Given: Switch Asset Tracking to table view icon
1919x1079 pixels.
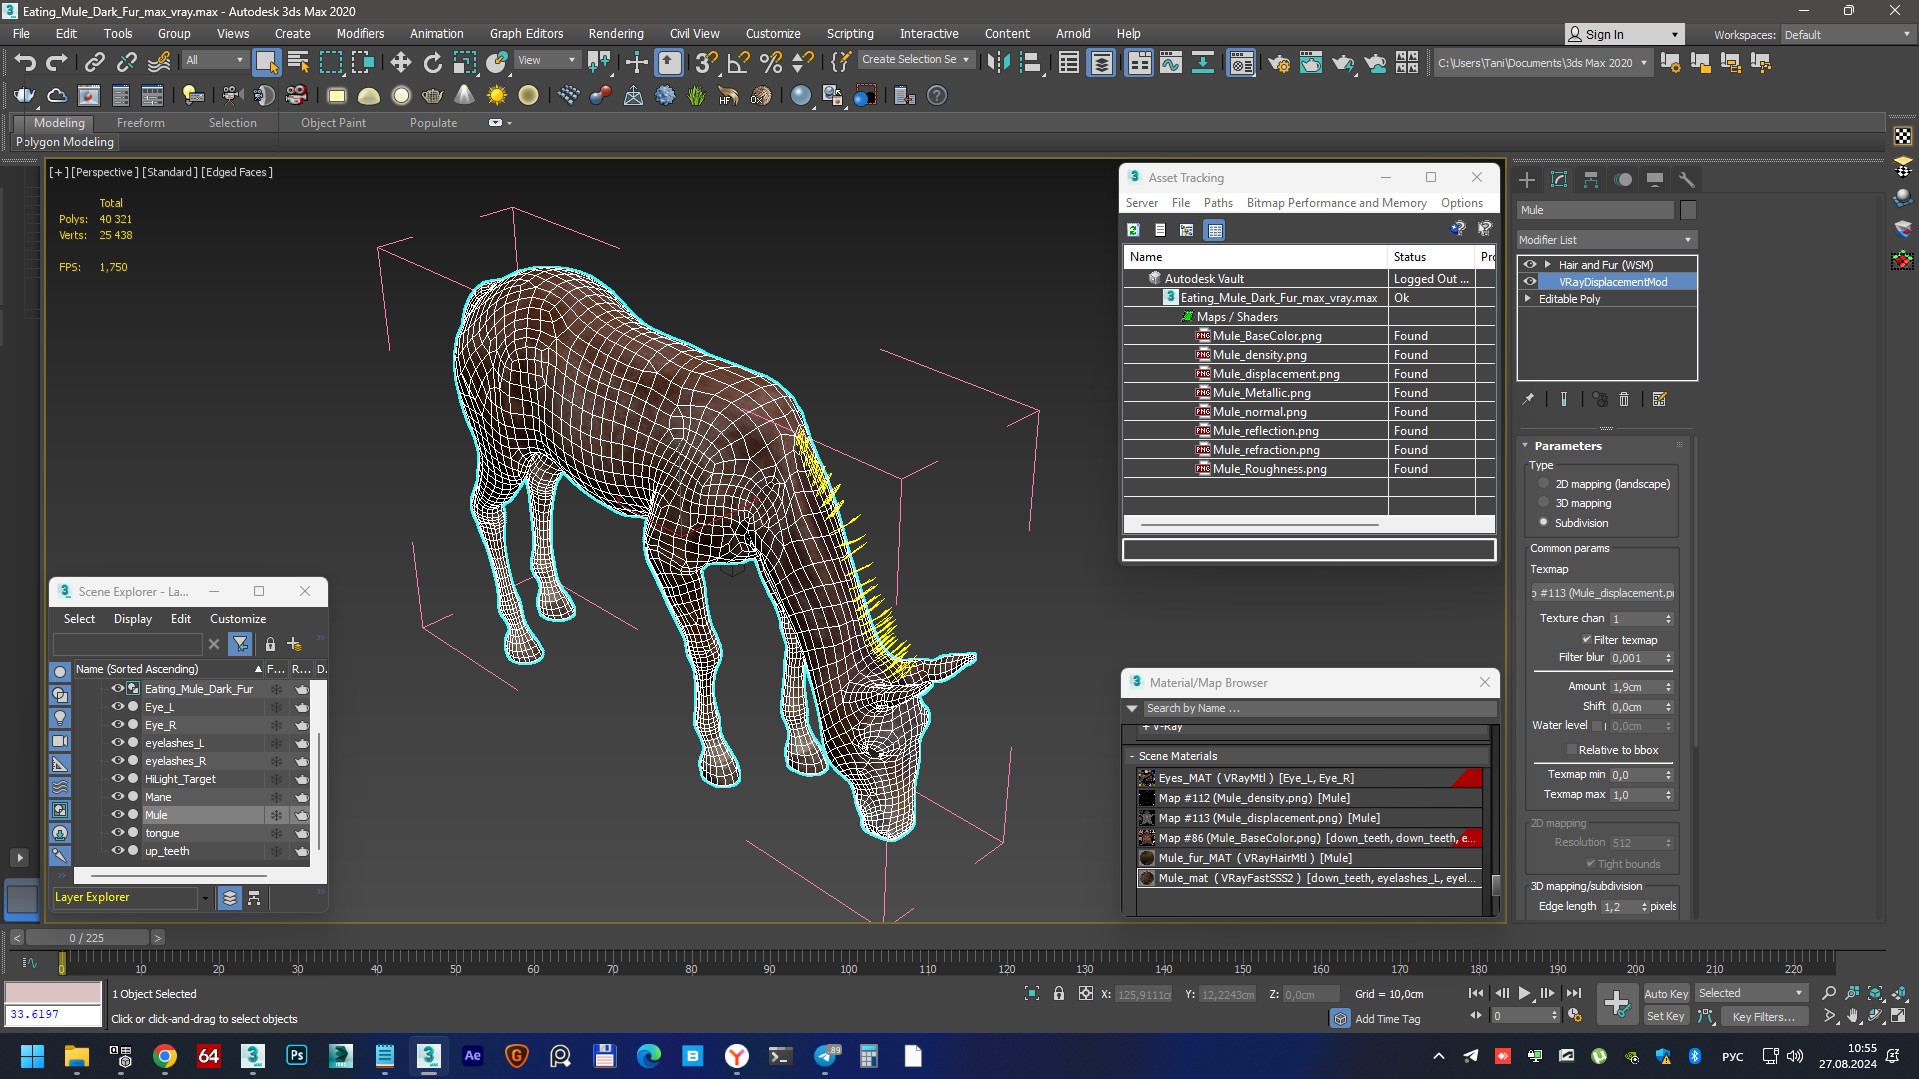Looking at the screenshot, I should tap(1214, 230).
